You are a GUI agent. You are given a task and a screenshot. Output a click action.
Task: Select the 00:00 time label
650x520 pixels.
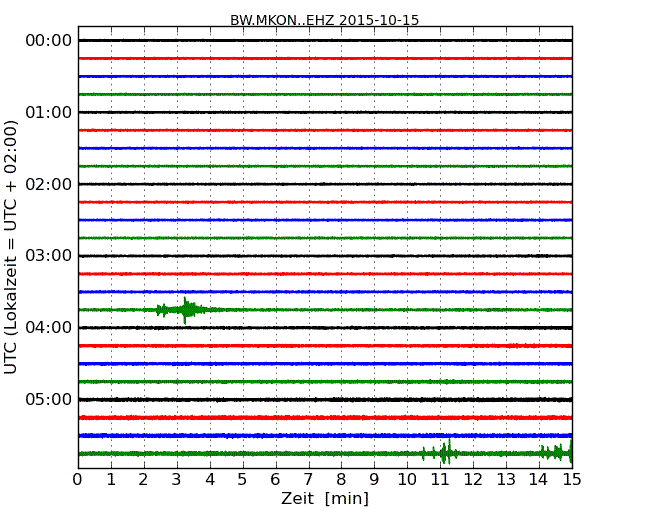[x=49, y=41]
